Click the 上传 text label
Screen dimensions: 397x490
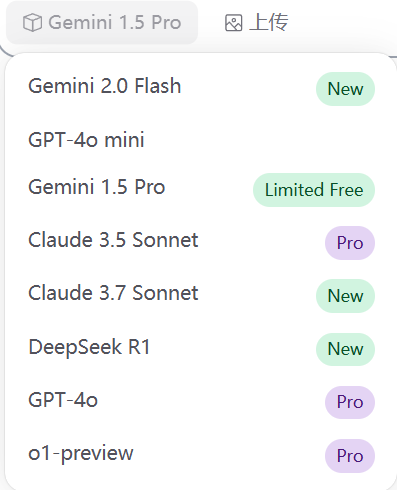pyautogui.click(x=269, y=23)
